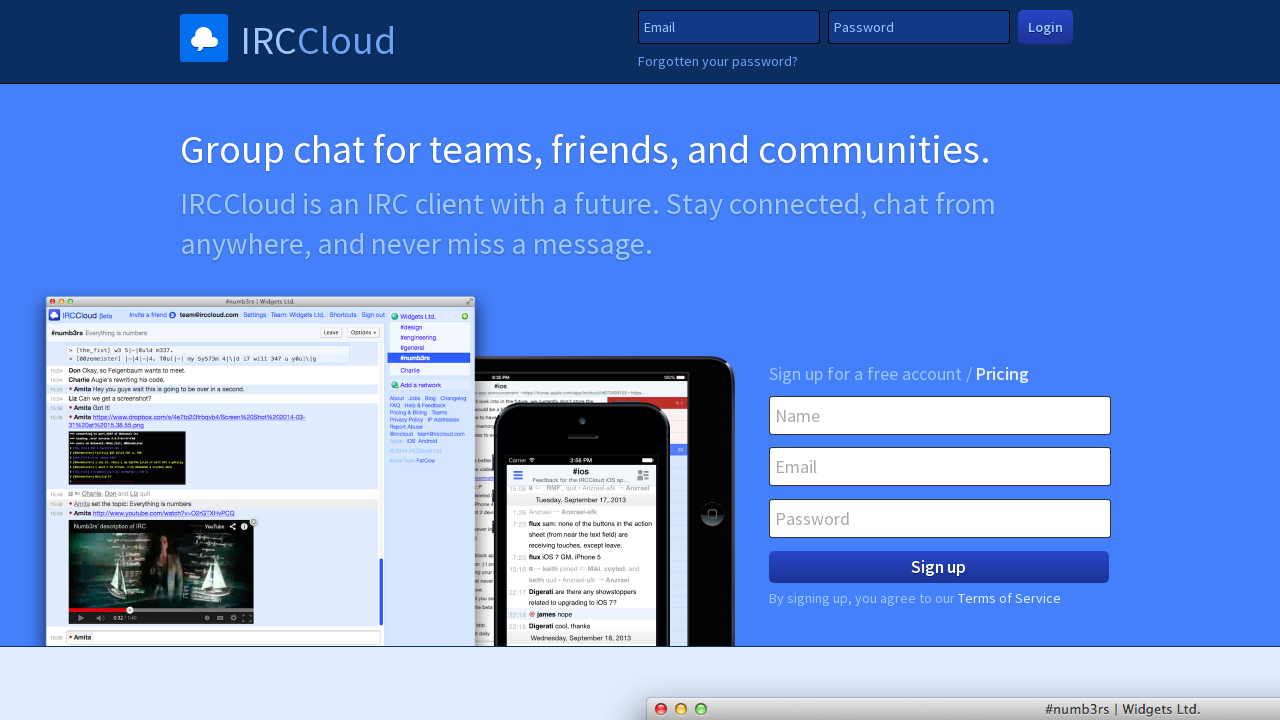
Task: Click the text "Sign up for a free account"
Action: pos(866,374)
